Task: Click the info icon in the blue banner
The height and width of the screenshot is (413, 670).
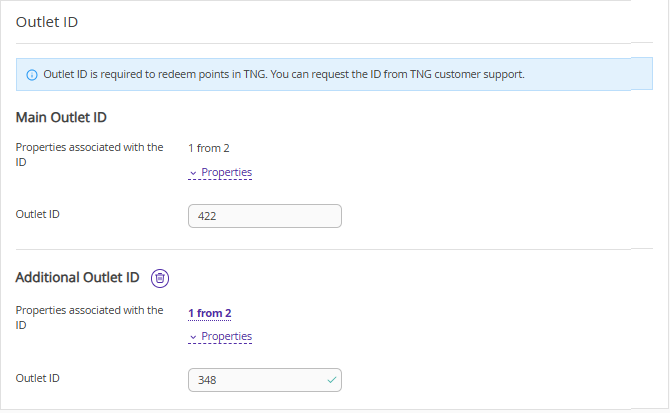Action: (31, 75)
